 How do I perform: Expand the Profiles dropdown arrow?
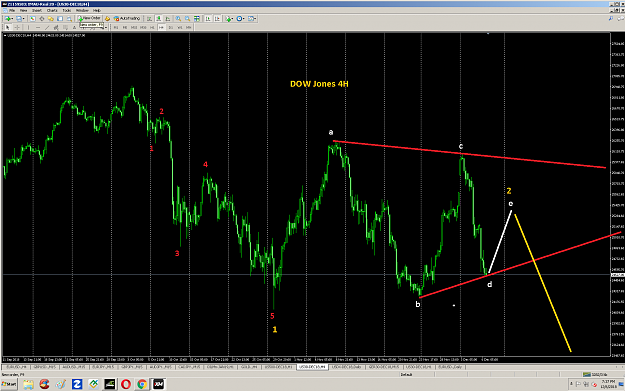(x=24, y=18)
